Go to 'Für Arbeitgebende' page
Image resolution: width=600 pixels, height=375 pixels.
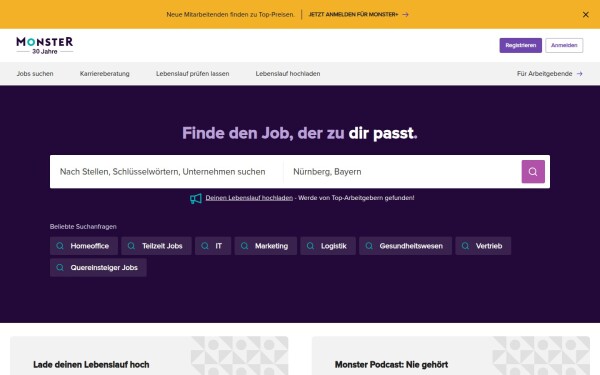click(549, 73)
